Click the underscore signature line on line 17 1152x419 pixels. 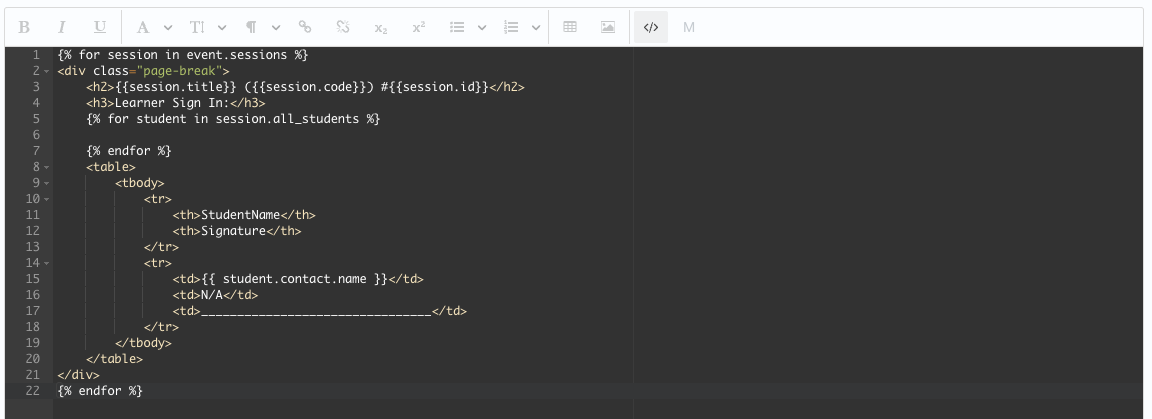tap(316, 312)
